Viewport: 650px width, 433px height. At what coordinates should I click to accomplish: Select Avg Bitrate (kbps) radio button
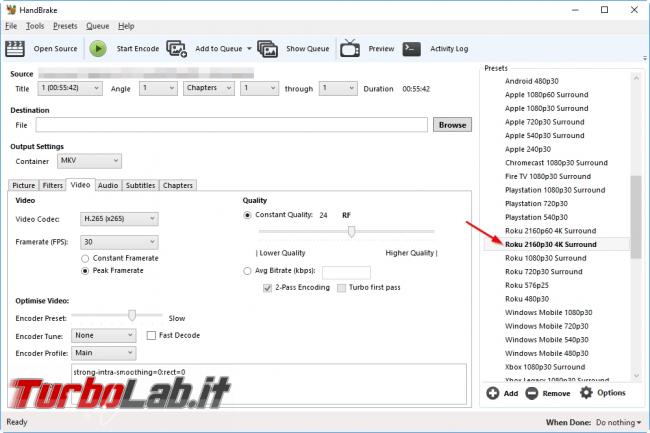pos(247,271)
